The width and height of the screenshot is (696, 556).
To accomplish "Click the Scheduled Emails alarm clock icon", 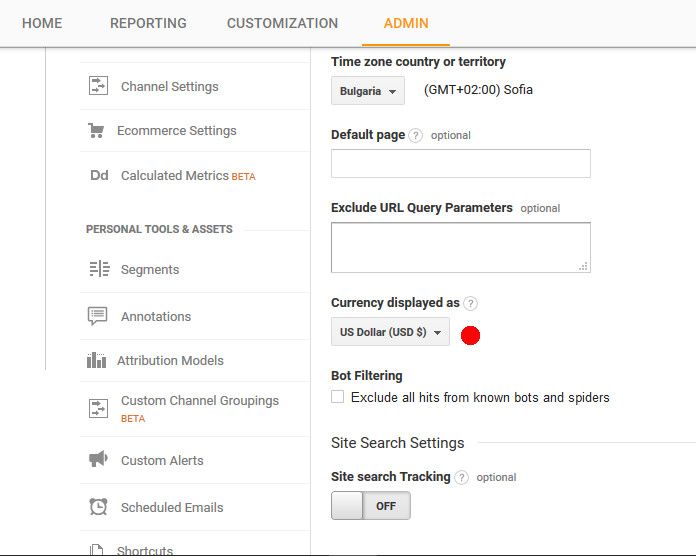I will (98, 506).
